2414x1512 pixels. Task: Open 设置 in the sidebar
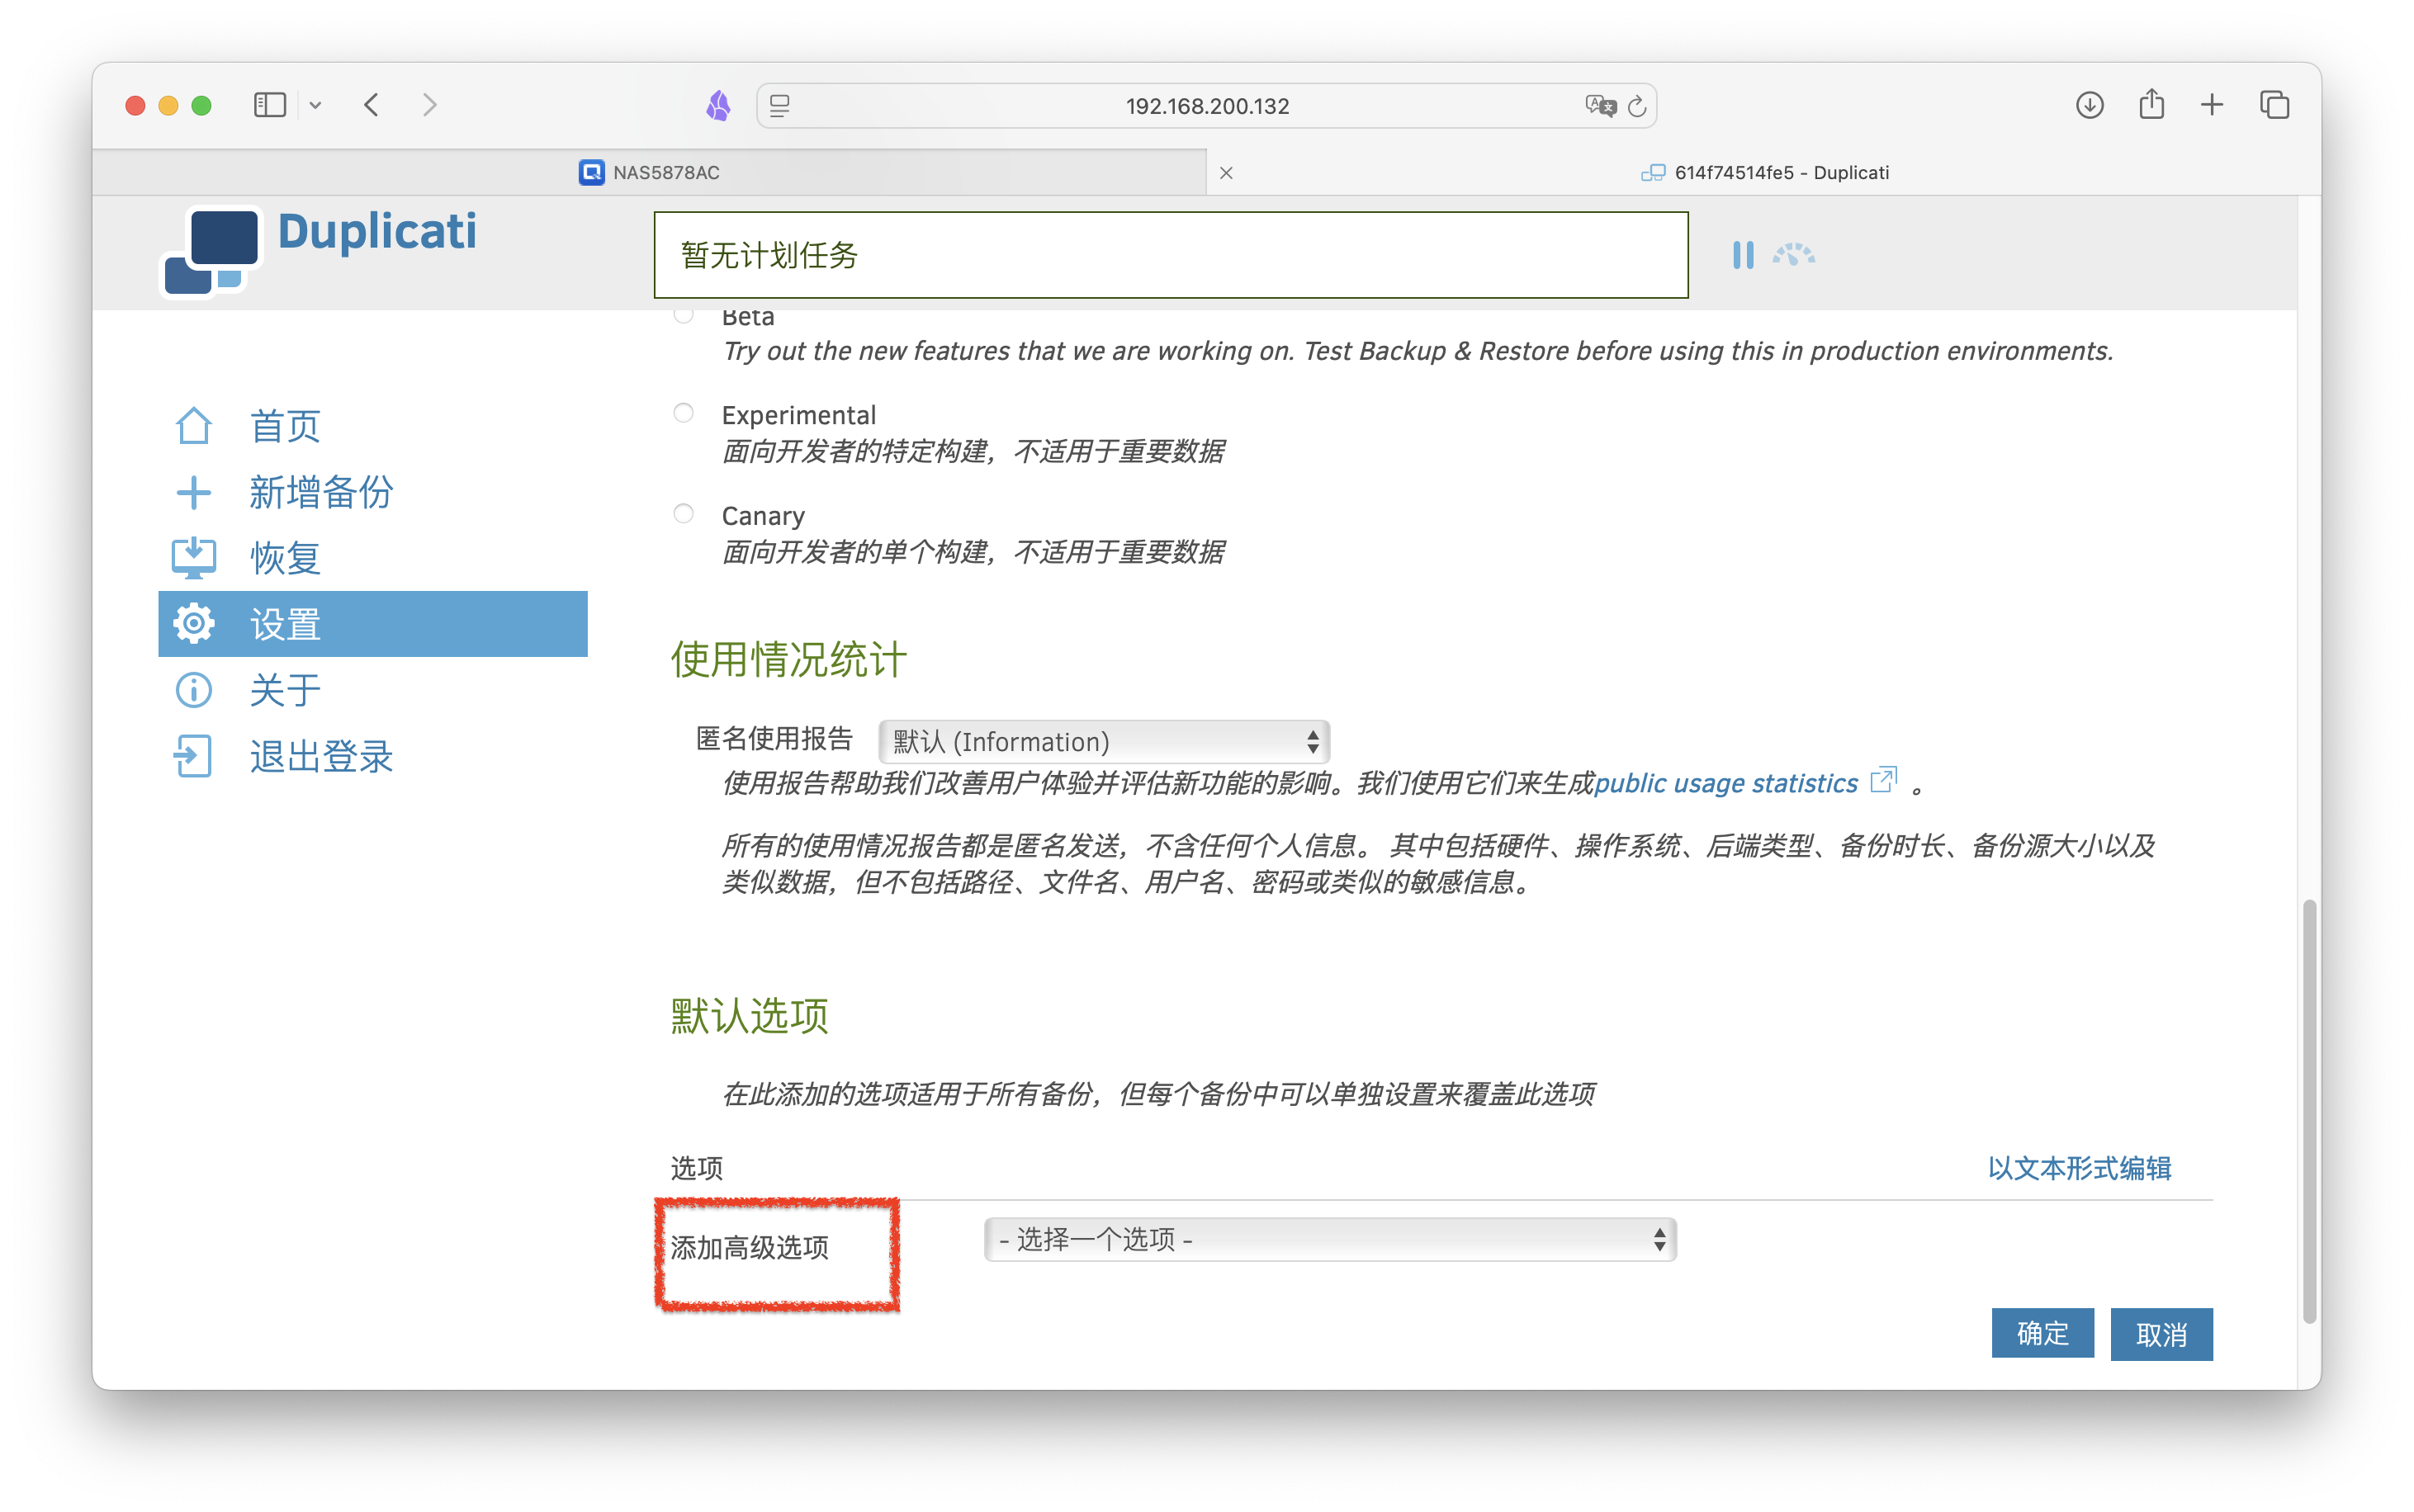tap(373, 624)
